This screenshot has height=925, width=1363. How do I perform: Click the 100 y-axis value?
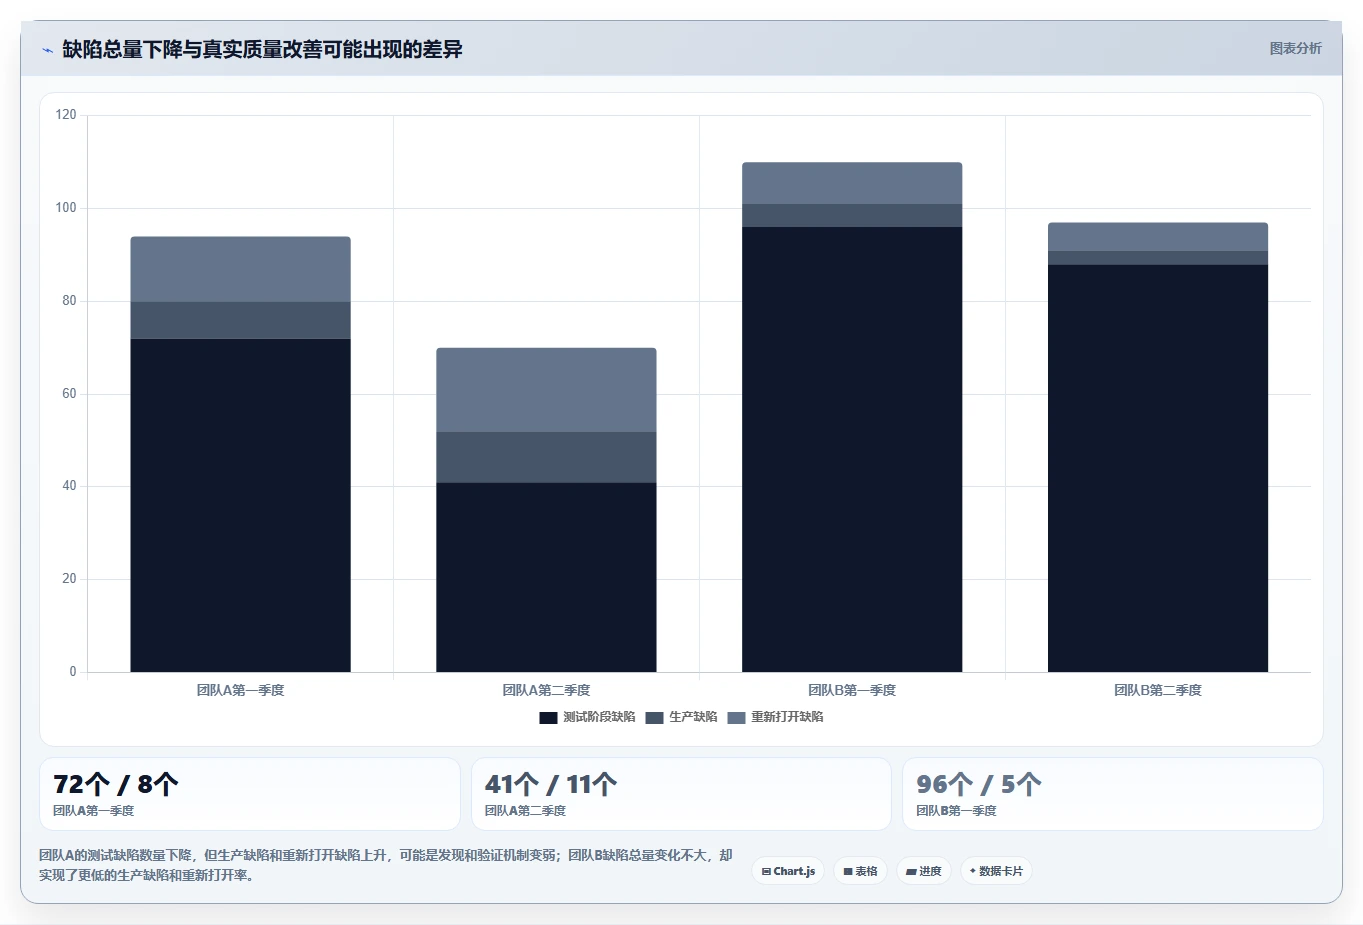pyautogui.click(x=66, y=208)
